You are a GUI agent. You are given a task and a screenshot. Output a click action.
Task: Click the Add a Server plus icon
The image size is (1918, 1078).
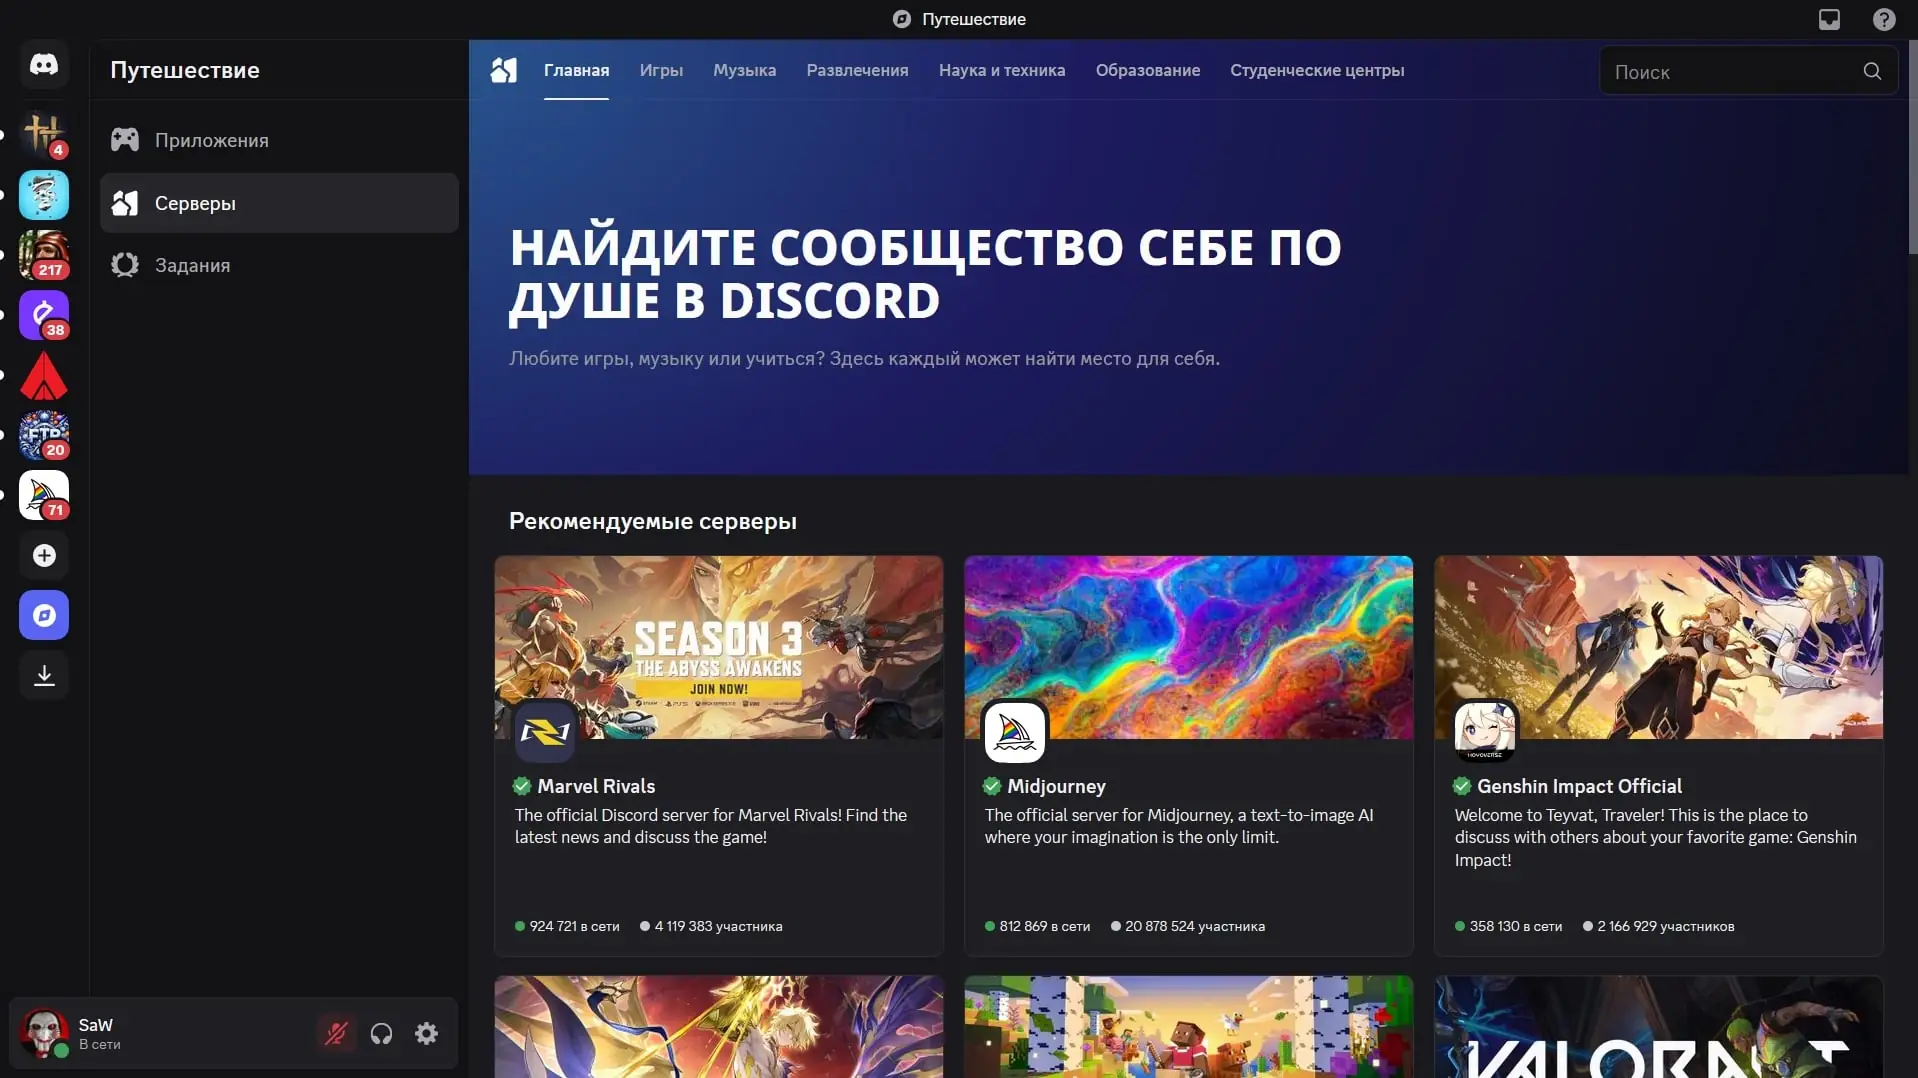click(x=44, y=555)
